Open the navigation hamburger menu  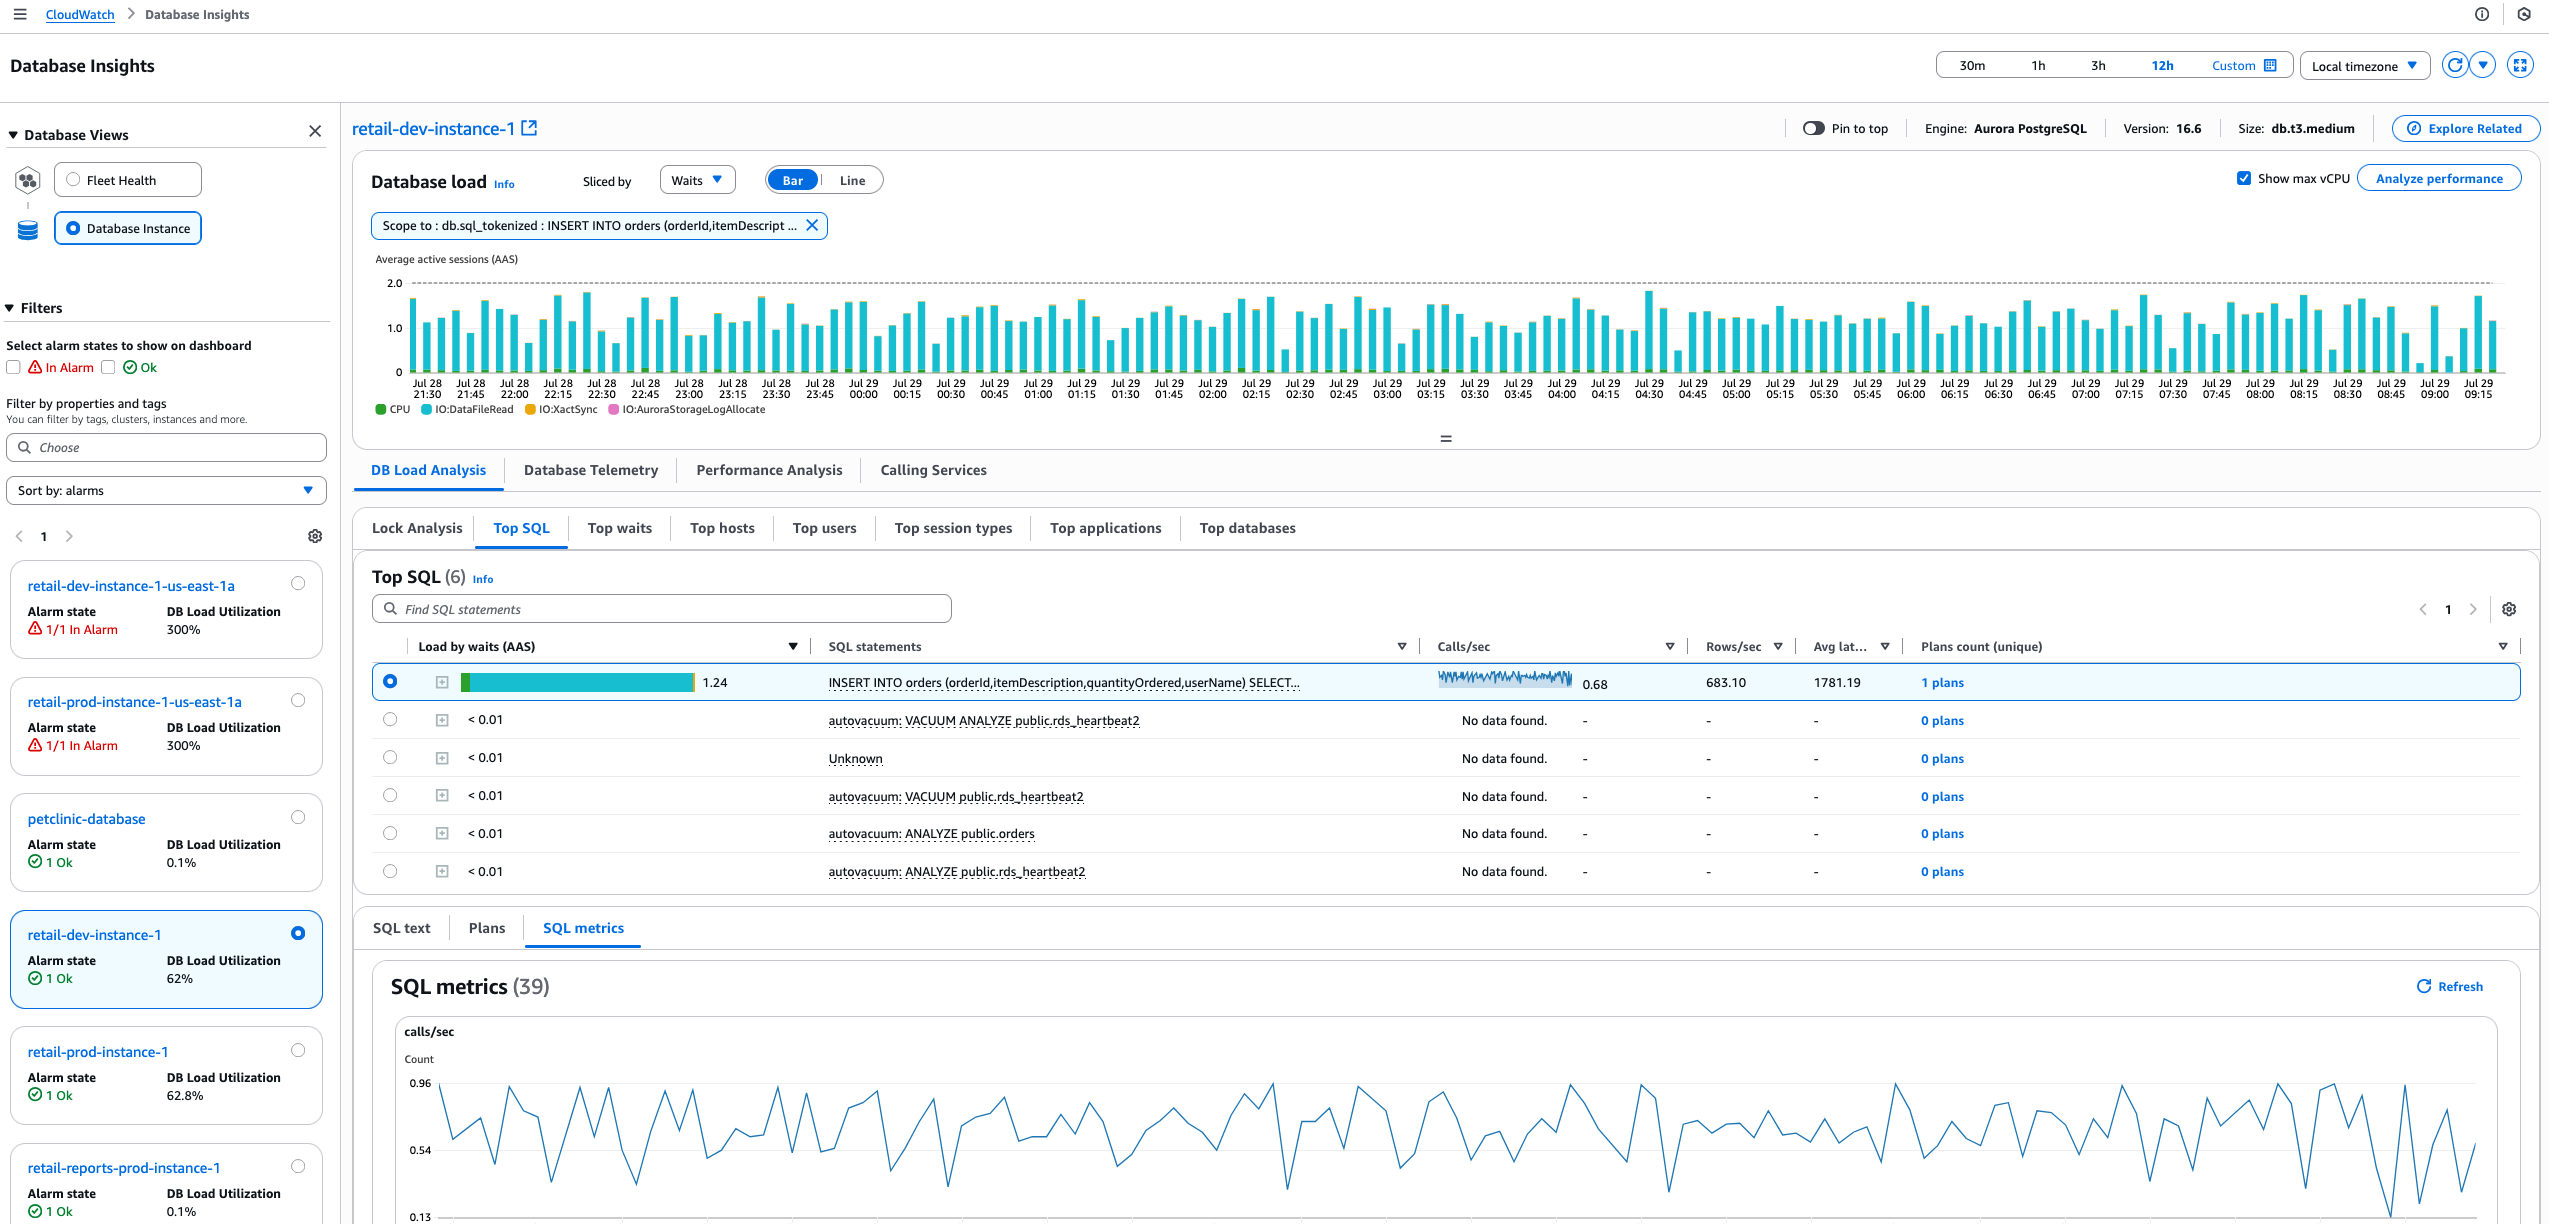click(19, 14)
